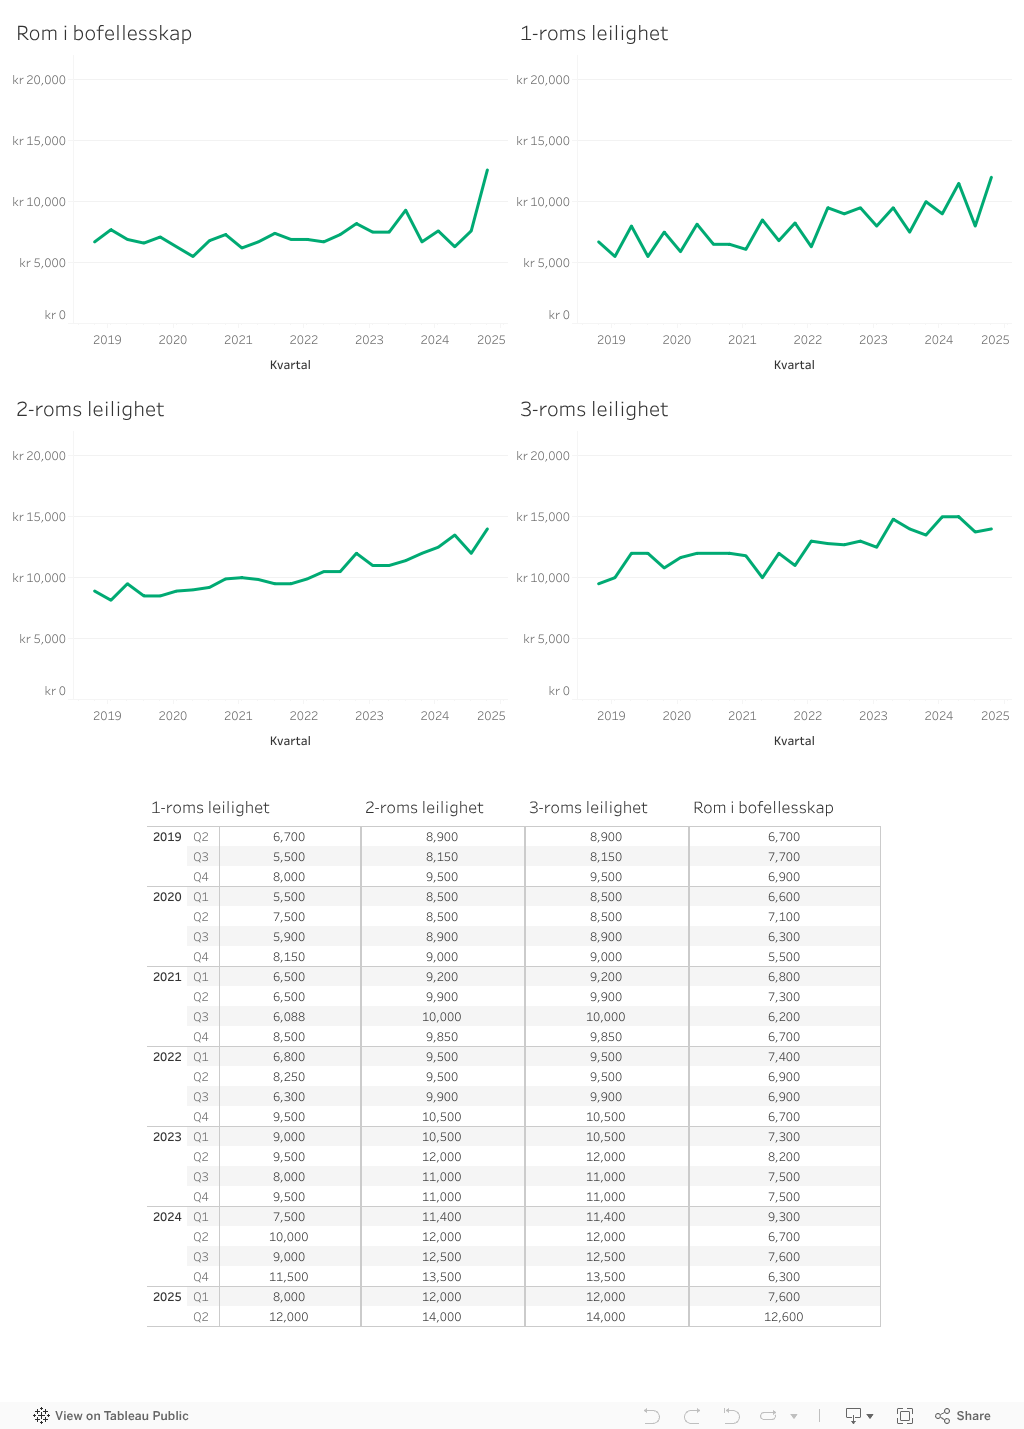Click the View on Tableau Public link

(122, 1416)
